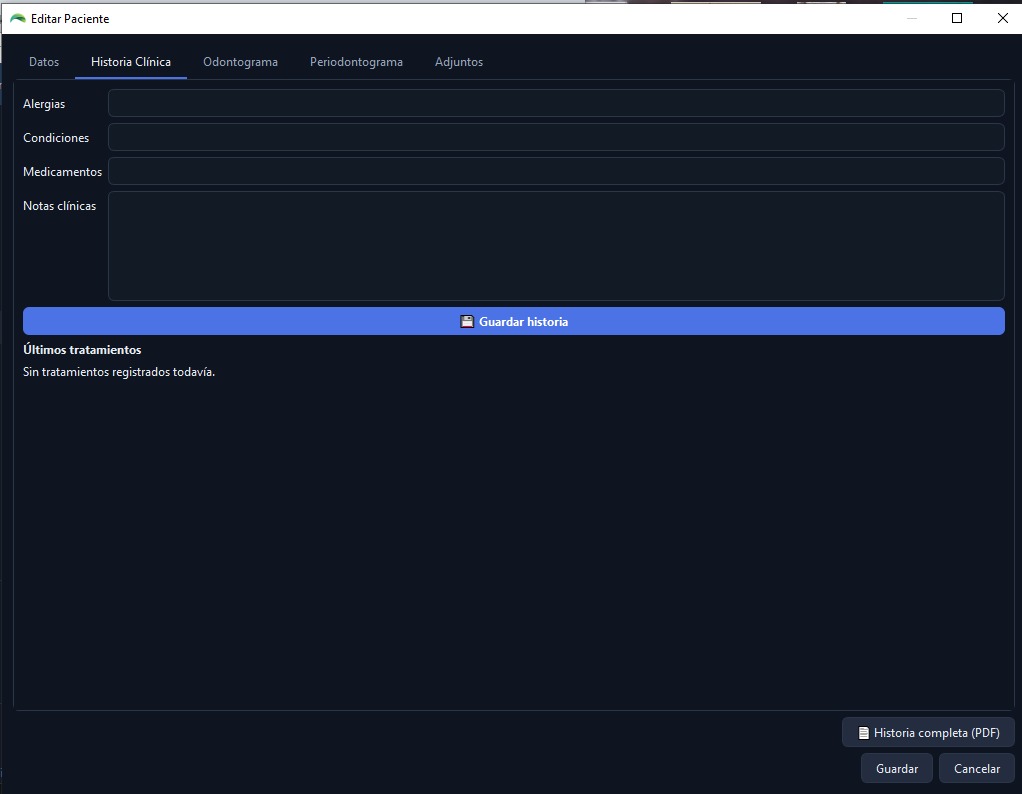Maximize the Editar Paciente window
This screenshot has width=1022, height=794.
(957, 18)
